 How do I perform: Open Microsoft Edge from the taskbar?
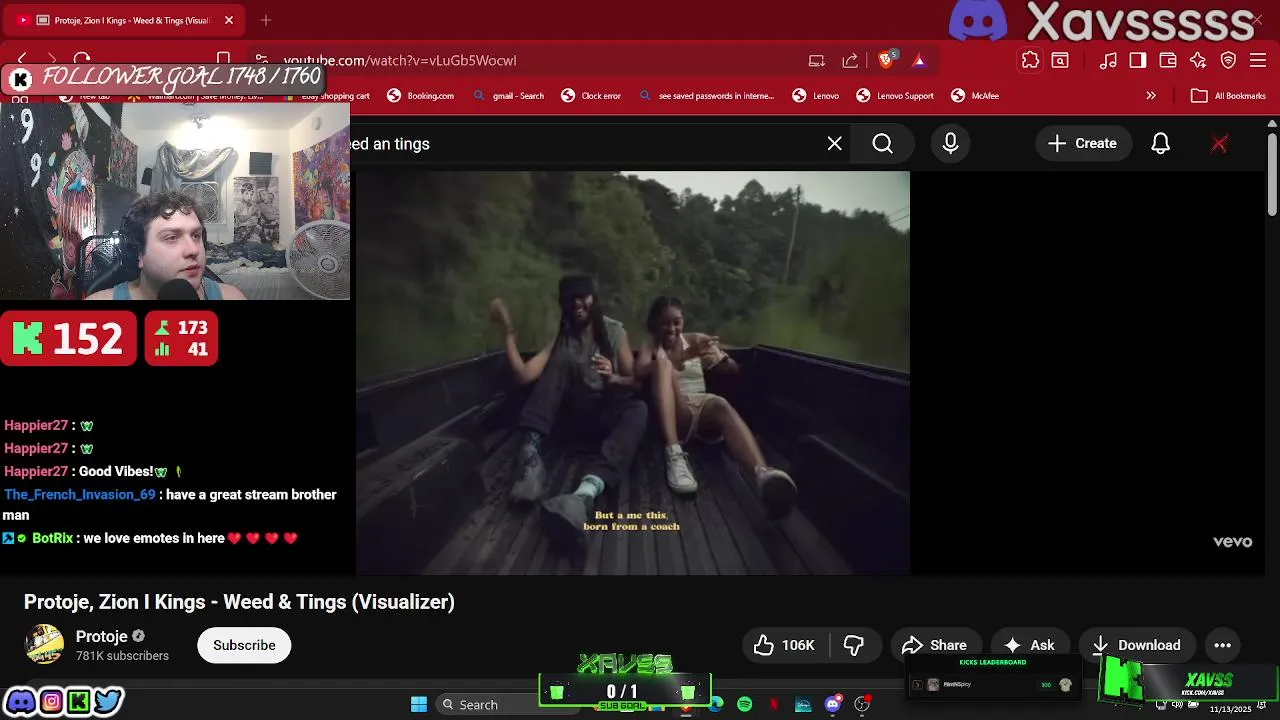(716, 705)
